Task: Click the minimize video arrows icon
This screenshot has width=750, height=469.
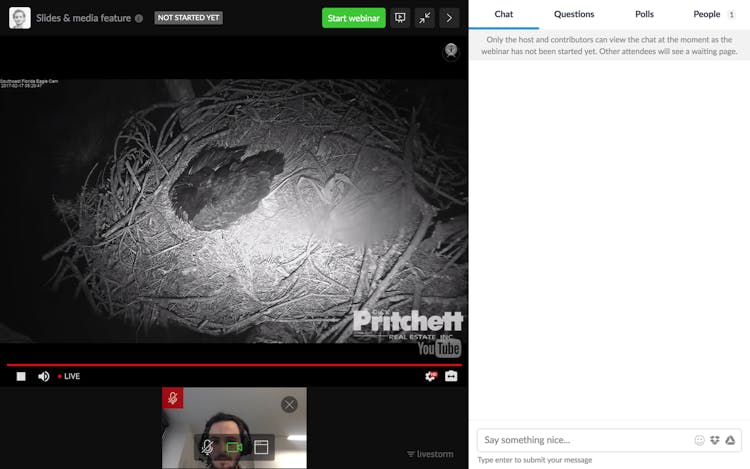Action: (425, 18)
